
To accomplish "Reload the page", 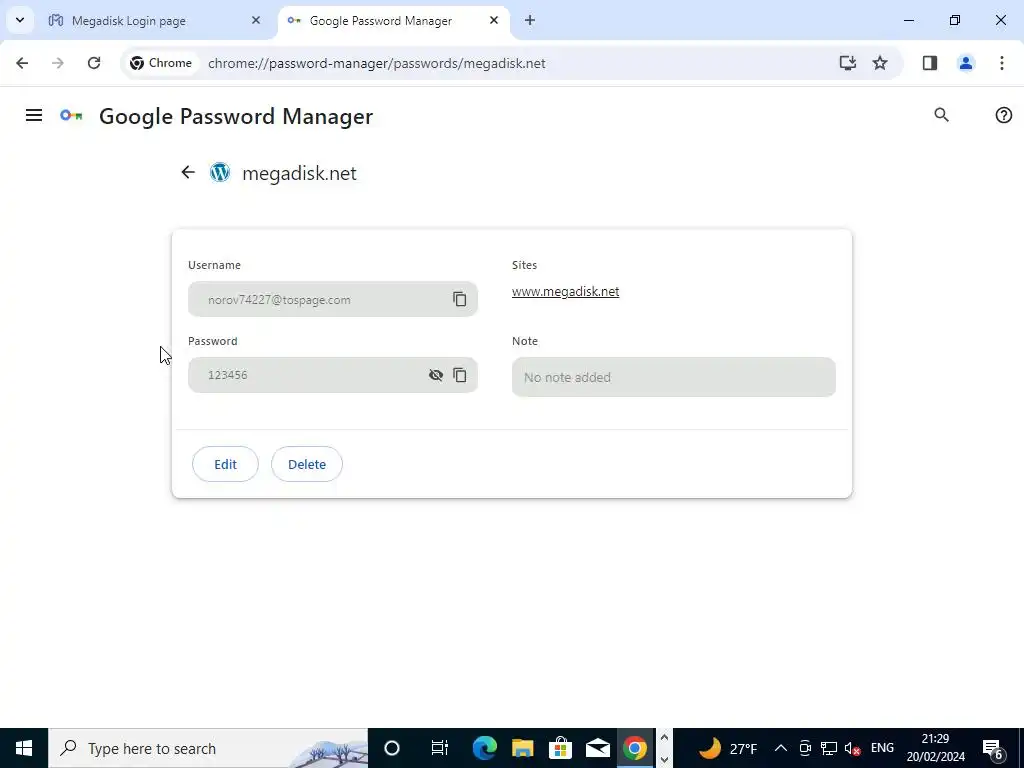I will (94, 63).
